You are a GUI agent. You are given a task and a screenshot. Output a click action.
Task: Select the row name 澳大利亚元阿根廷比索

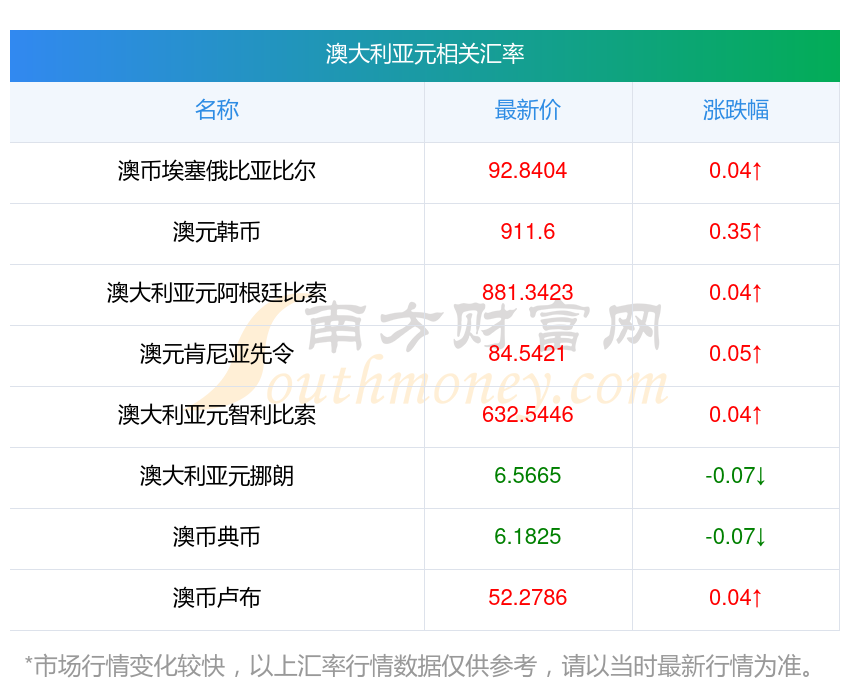(x=217, y=293)
